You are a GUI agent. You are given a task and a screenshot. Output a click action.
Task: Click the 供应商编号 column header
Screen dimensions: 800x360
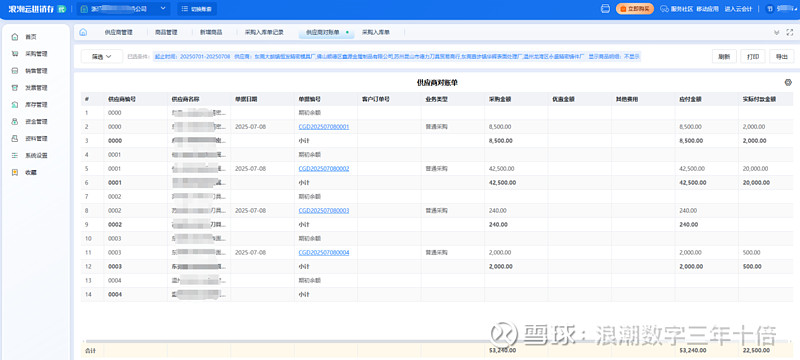click(135, 99)
